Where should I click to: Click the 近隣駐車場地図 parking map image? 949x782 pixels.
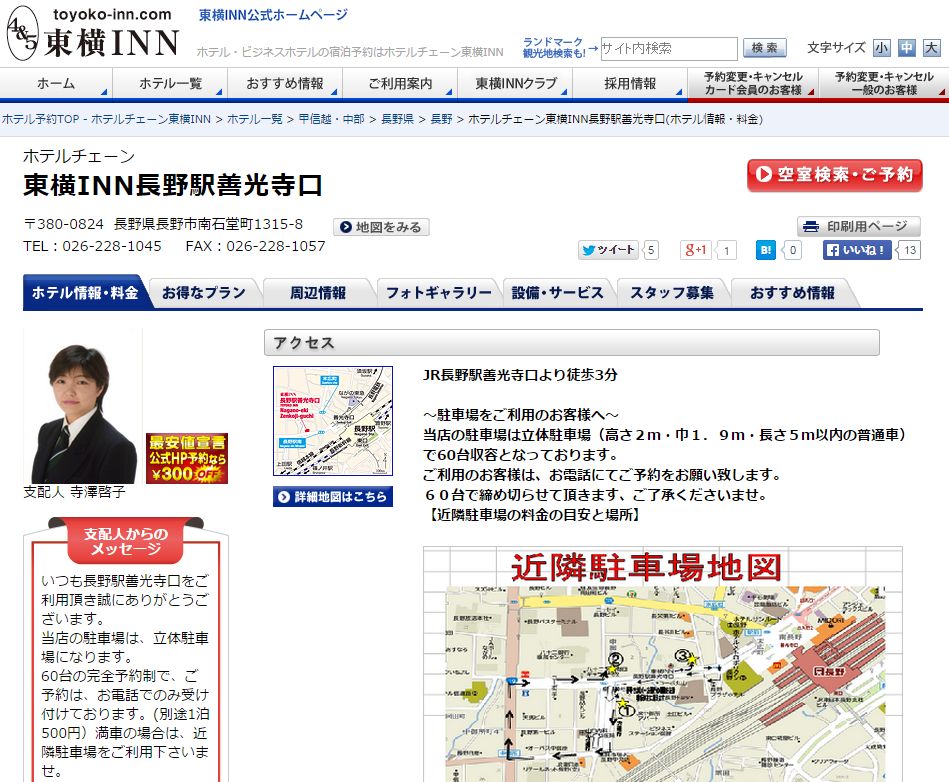(663, 664)
